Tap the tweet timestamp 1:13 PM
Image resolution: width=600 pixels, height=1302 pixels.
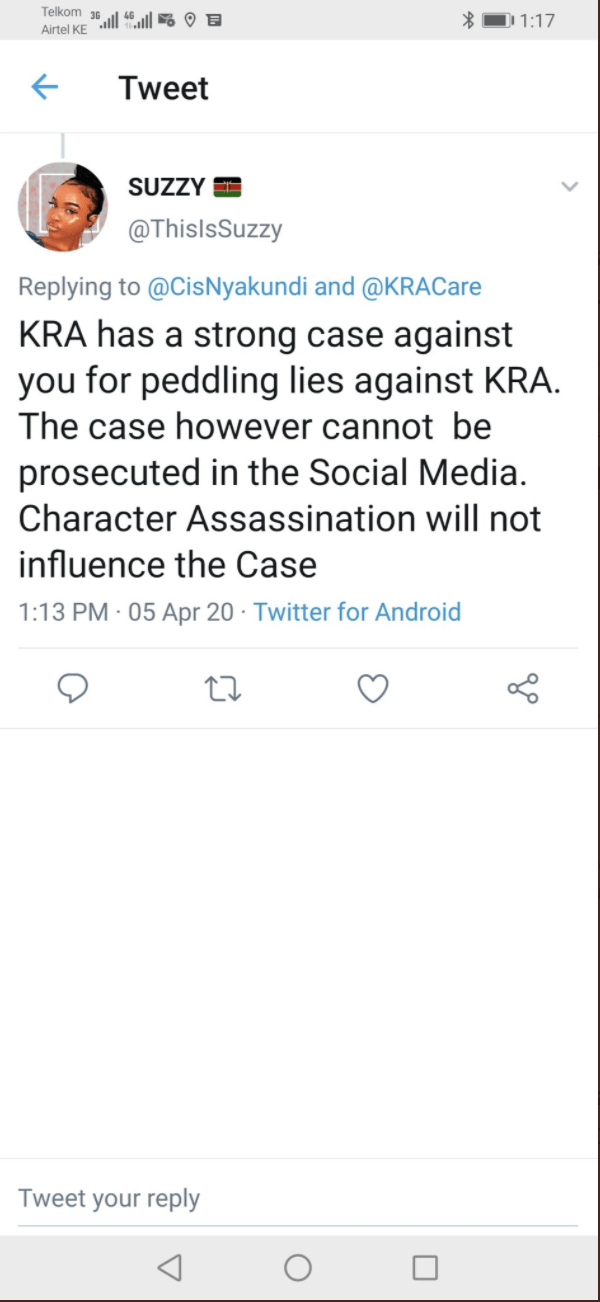pyautogui.click(x=63, y=612)
